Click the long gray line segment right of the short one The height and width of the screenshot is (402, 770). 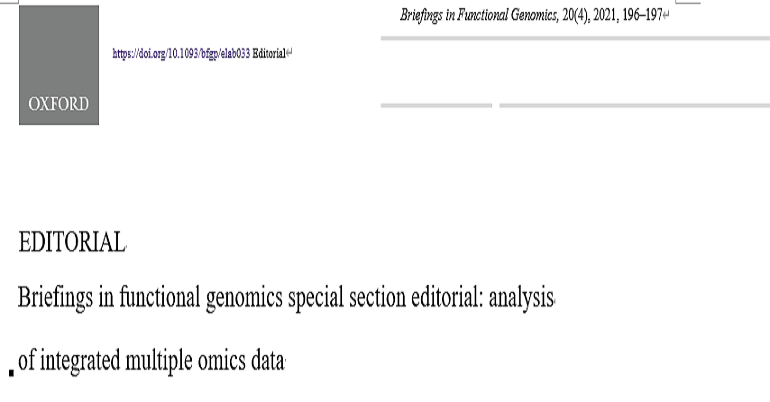point(634,106)
